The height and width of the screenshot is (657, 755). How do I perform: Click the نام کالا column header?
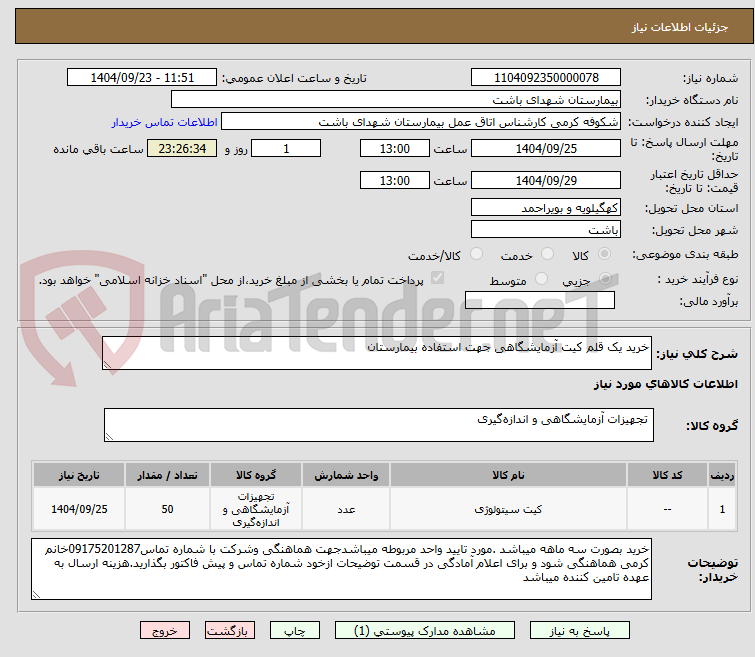(x=508, y=475)
